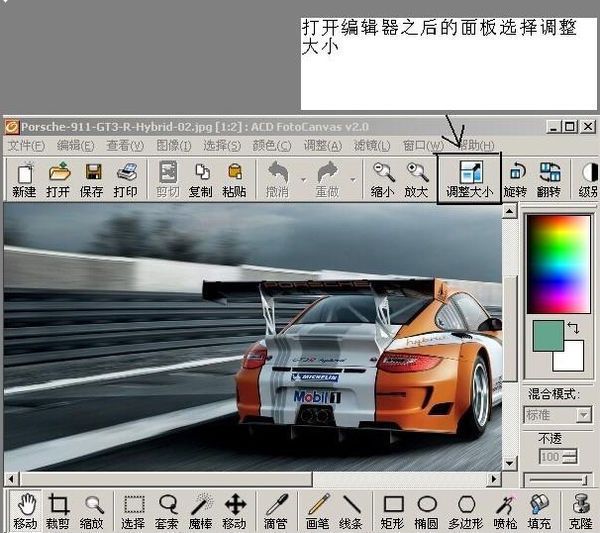Click the 旋转 (Rotate) icon
This screenshot has width=600, height=533.
515,179
